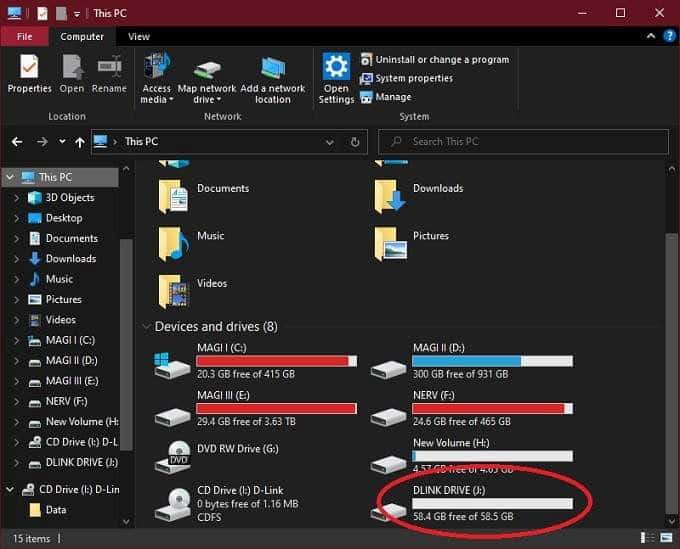Click the Access media icon
The width and height of the screenshot is (680, 549).
[157, 66]
